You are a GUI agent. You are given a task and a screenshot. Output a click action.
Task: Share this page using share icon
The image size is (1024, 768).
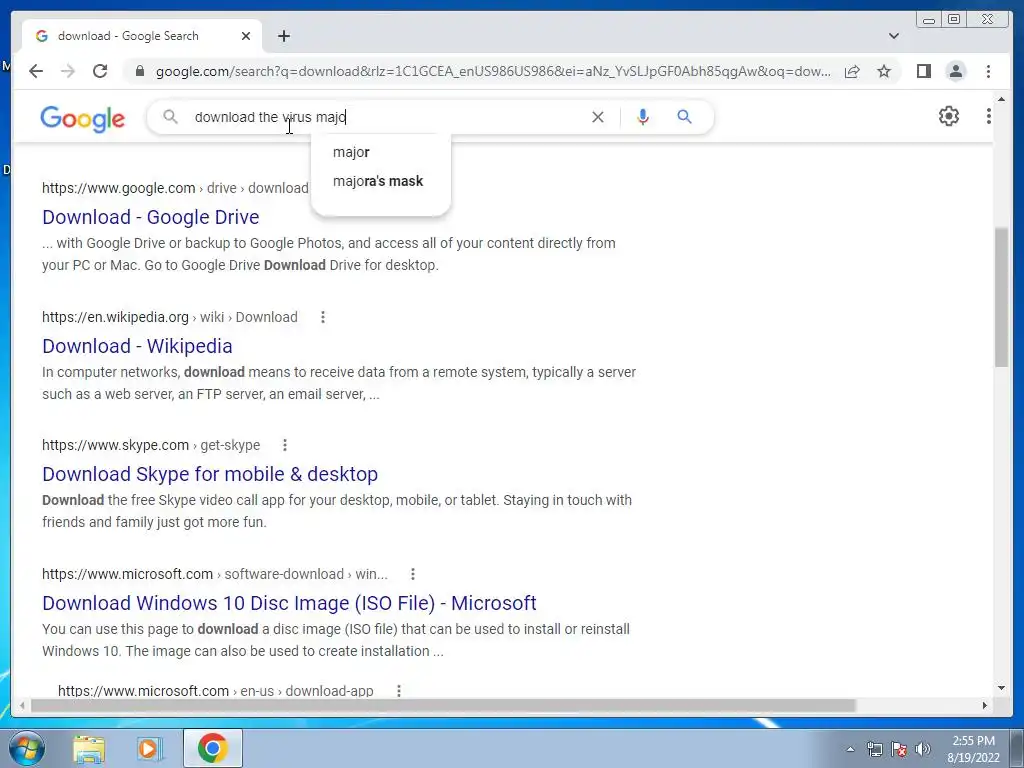tap(852, 71)
